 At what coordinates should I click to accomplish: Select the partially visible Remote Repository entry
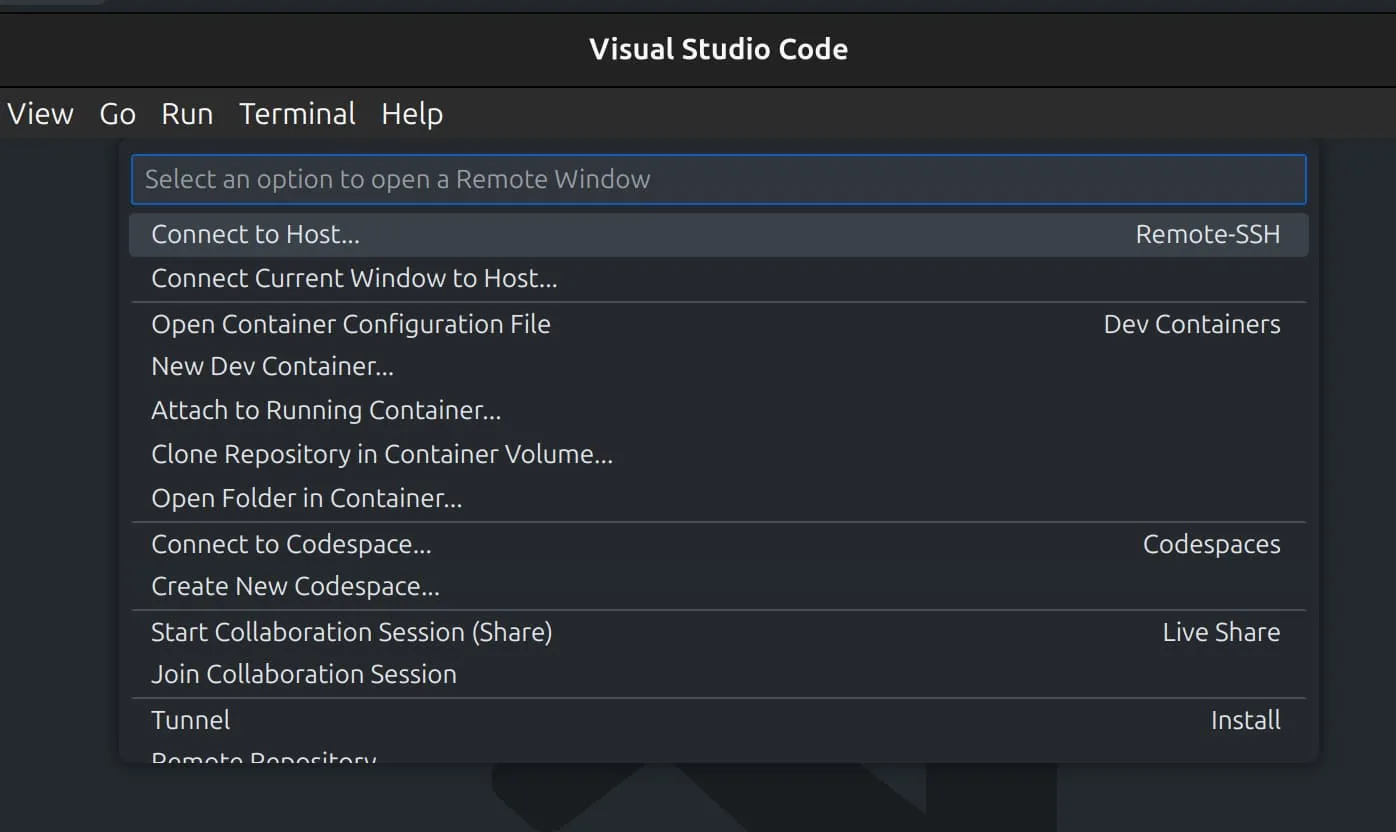click(264, 757)
